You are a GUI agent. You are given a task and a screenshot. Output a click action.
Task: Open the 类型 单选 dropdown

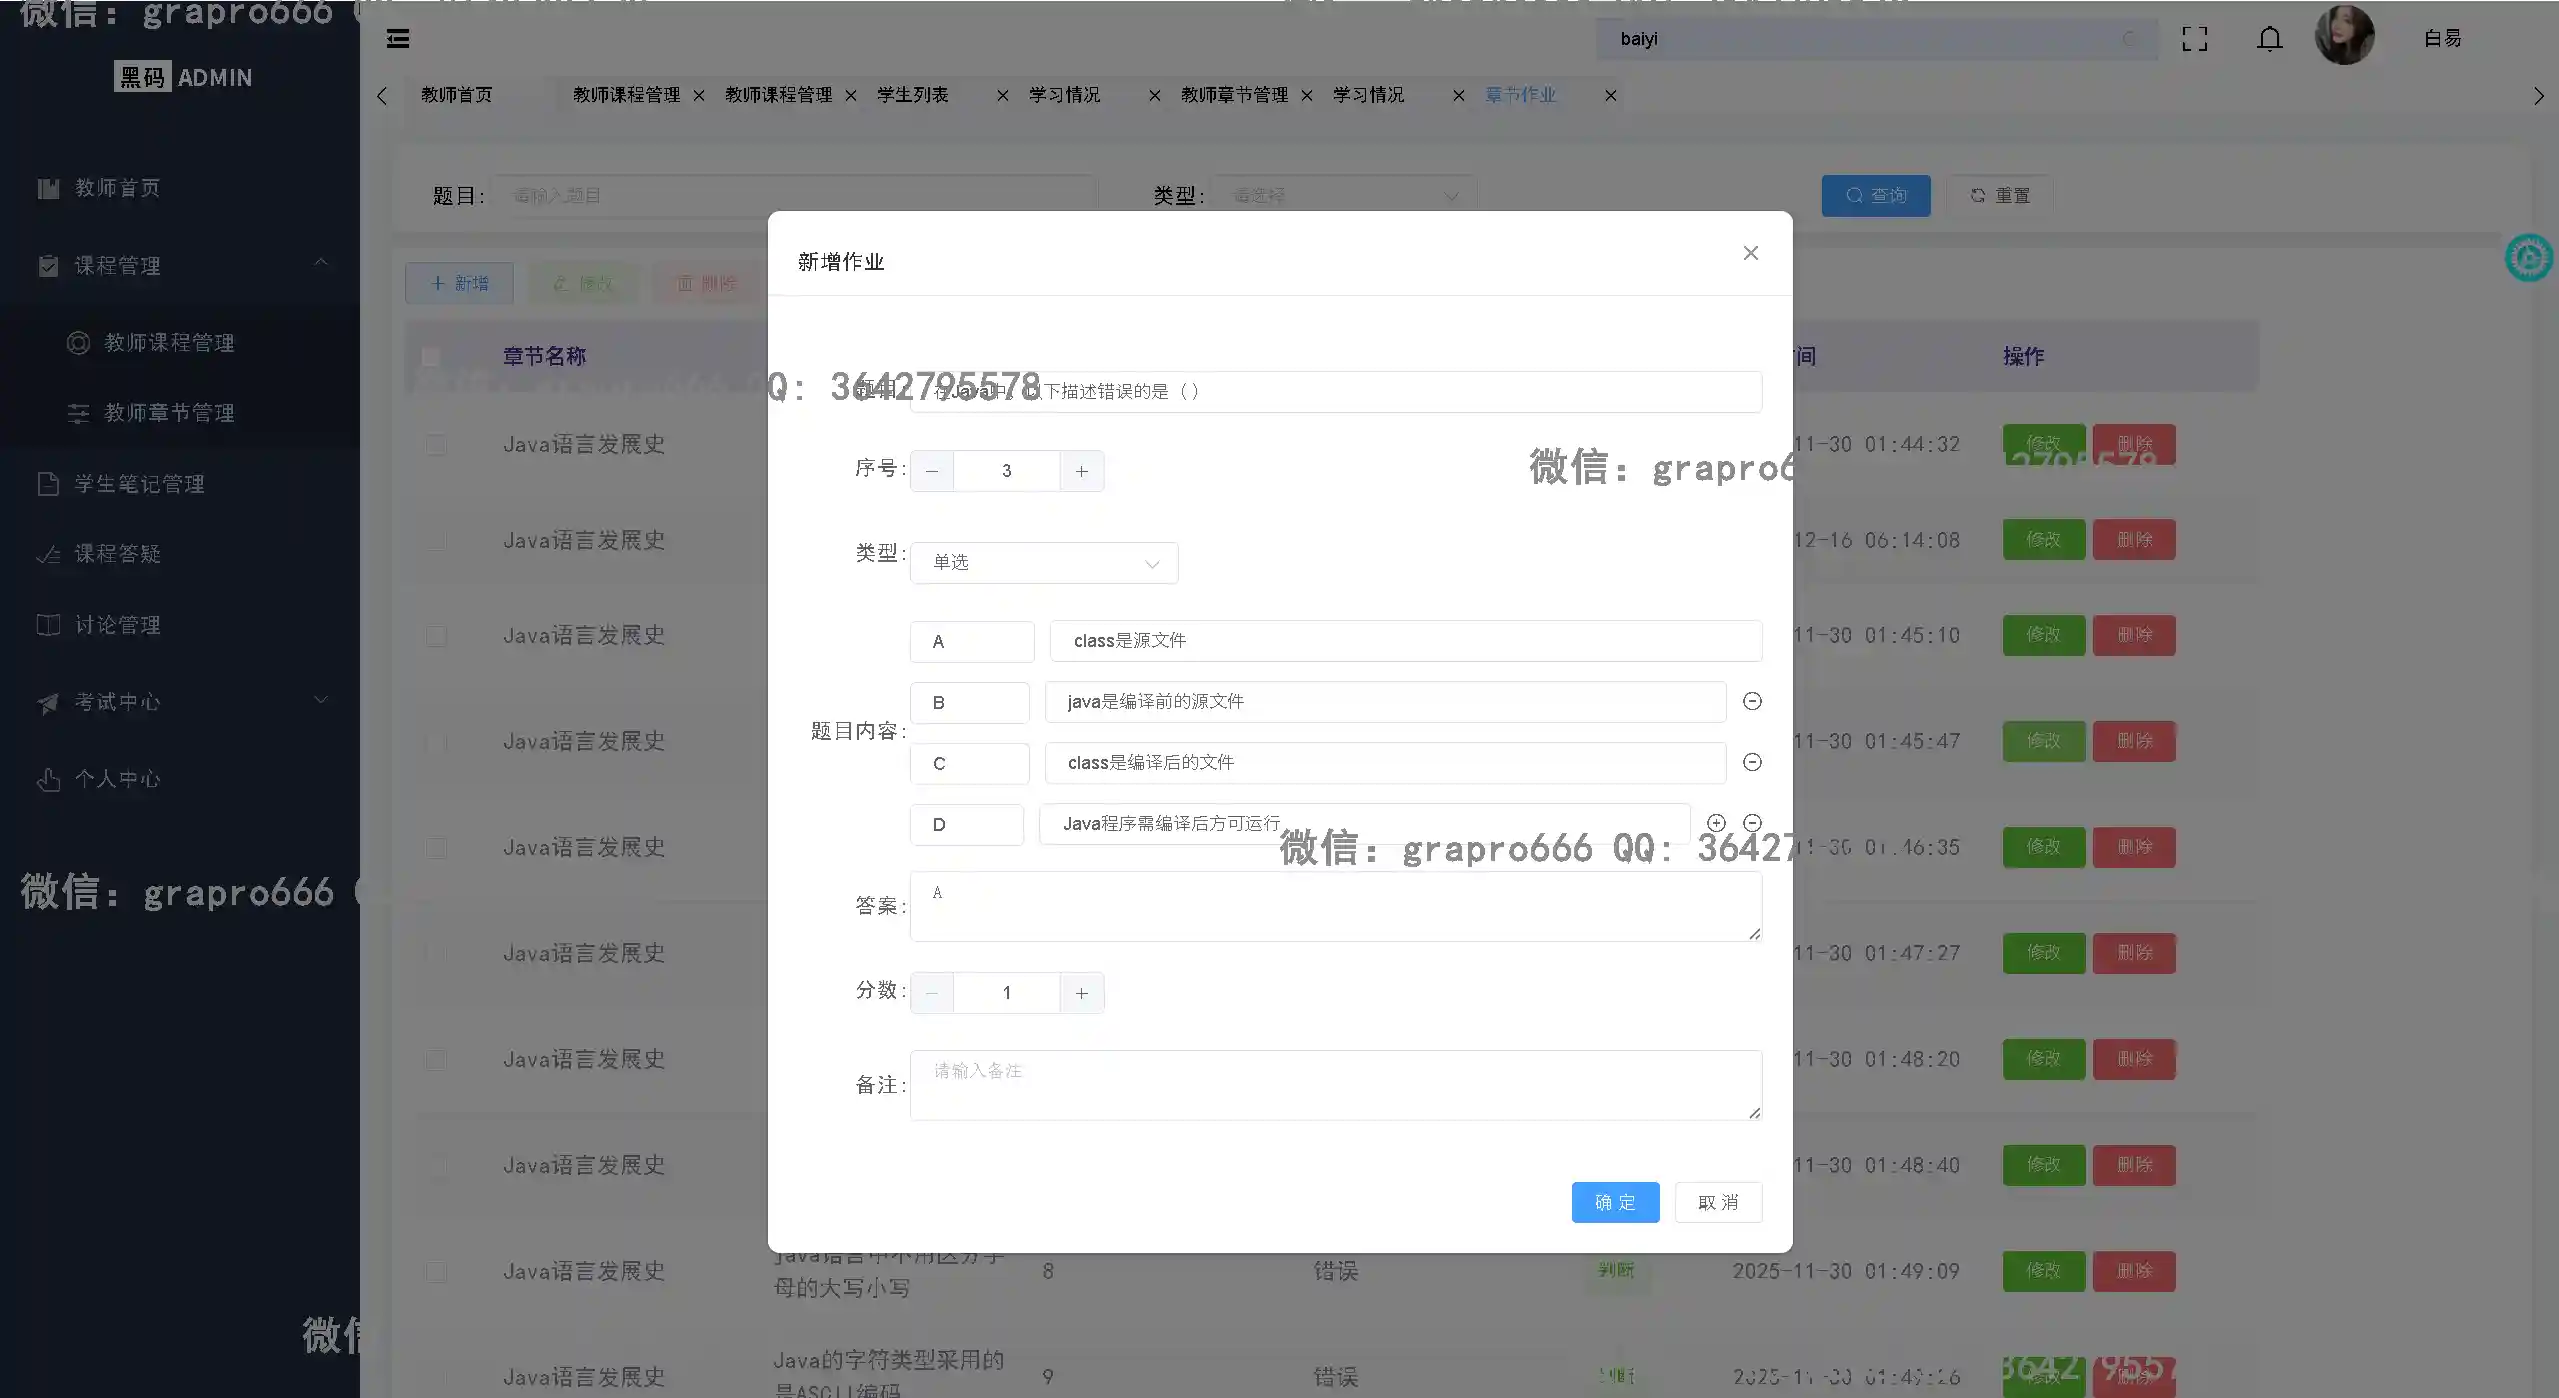(1044, 563)
